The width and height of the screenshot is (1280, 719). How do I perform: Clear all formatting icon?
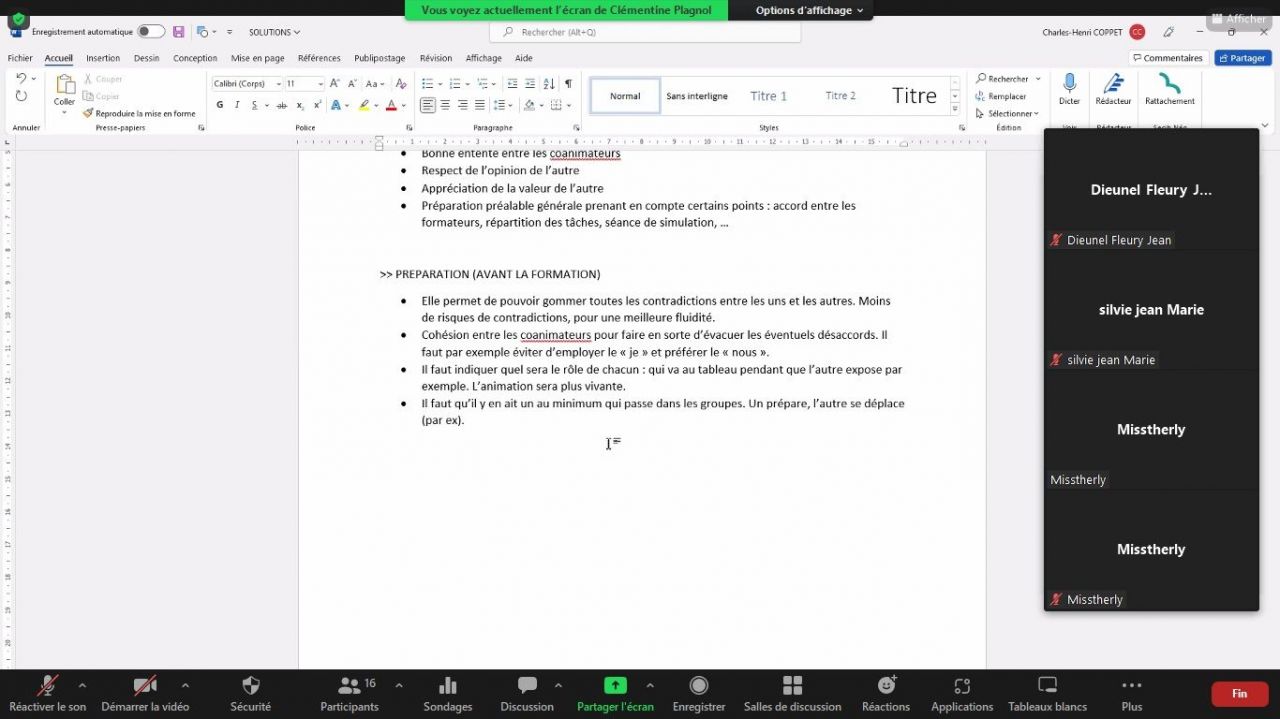[x=401, y=84]
